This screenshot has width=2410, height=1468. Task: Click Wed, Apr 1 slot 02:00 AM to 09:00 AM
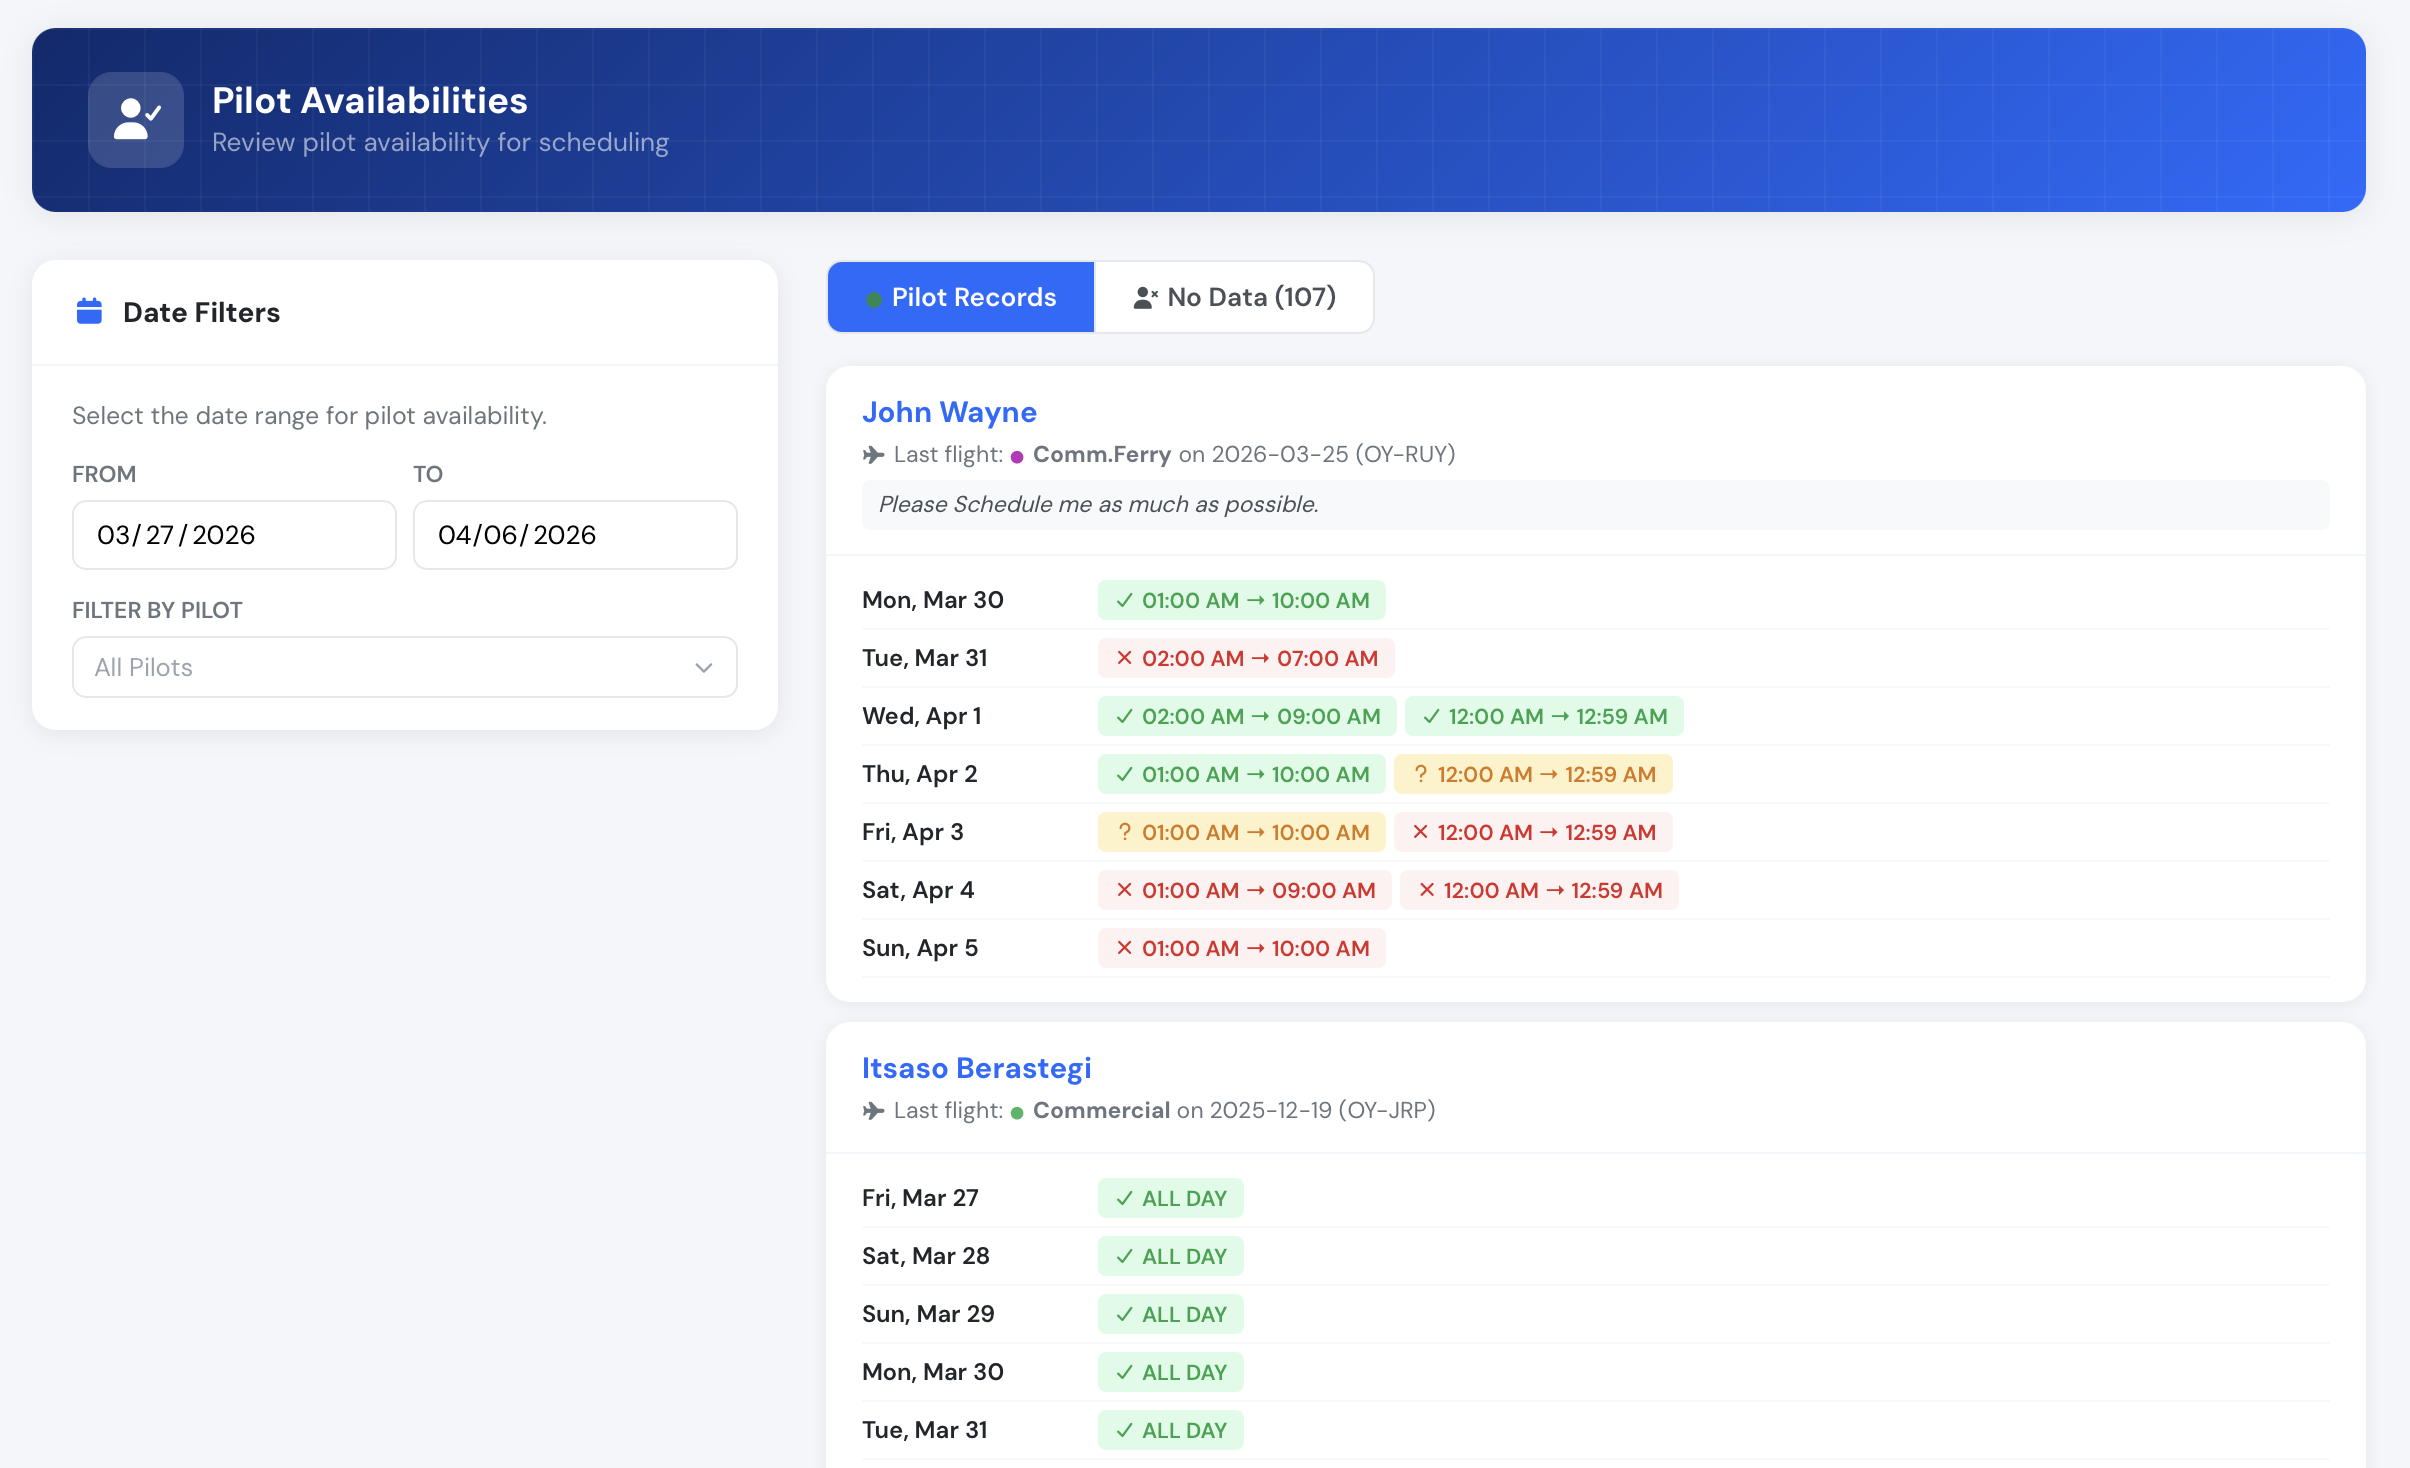[x=1247, y=716]
